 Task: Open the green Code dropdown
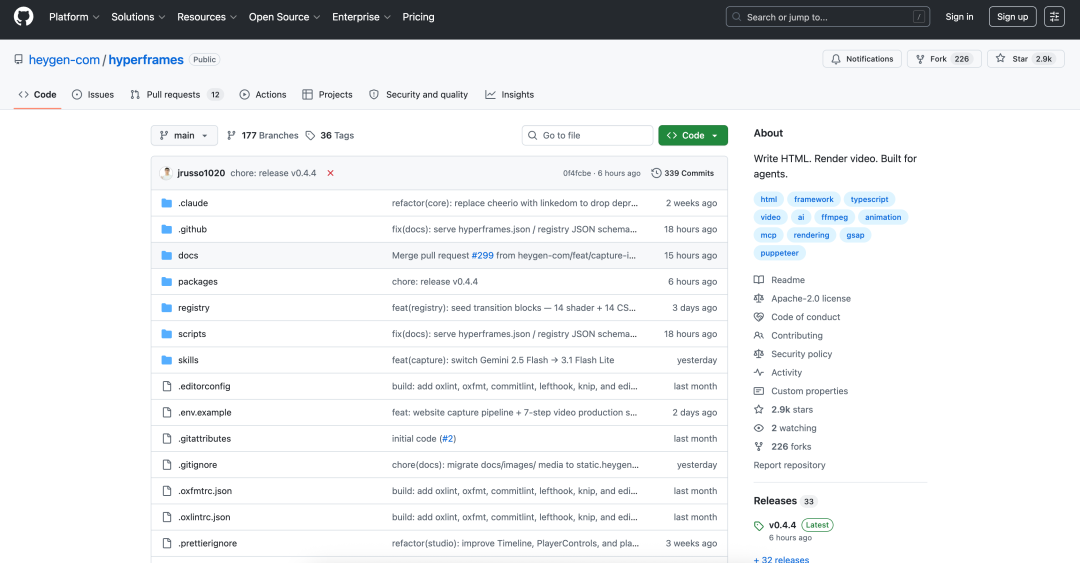click(692, 135)
